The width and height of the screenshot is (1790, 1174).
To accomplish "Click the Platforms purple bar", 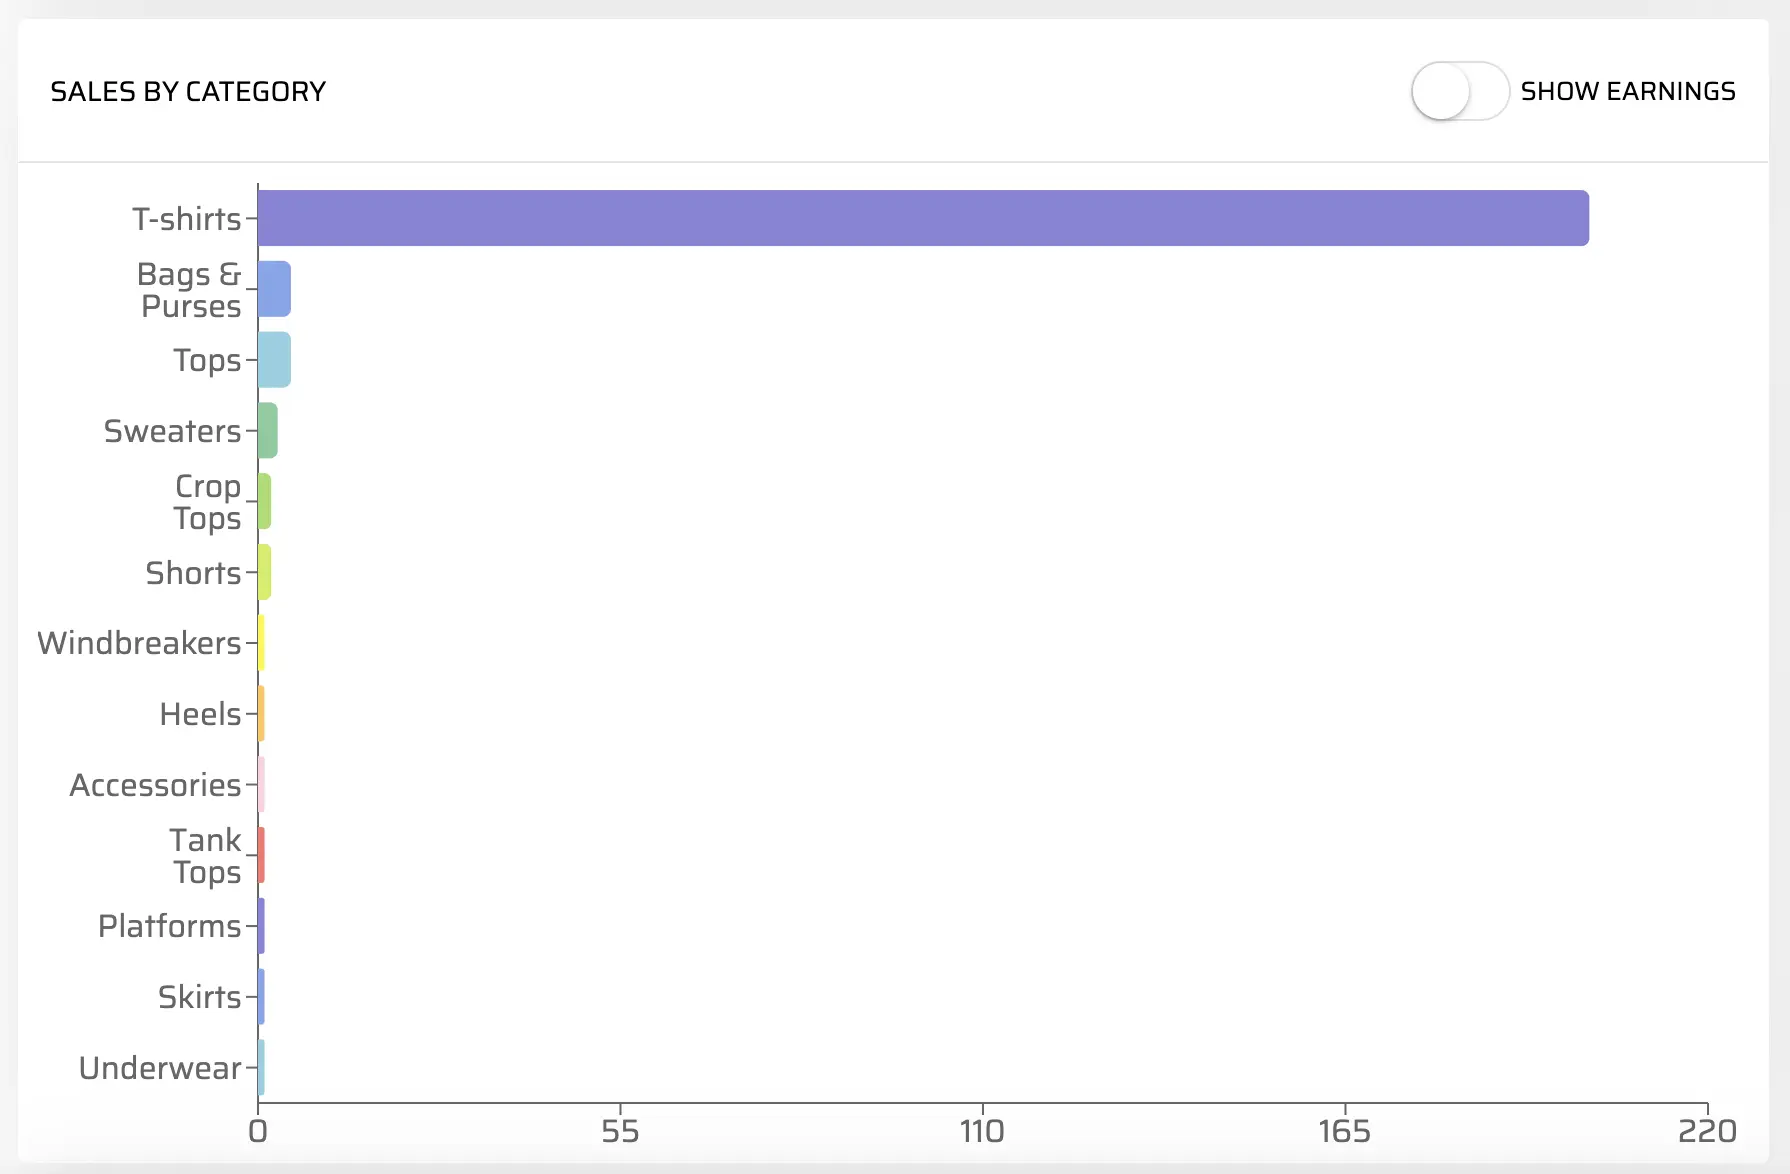I will [x=261, y=926].
